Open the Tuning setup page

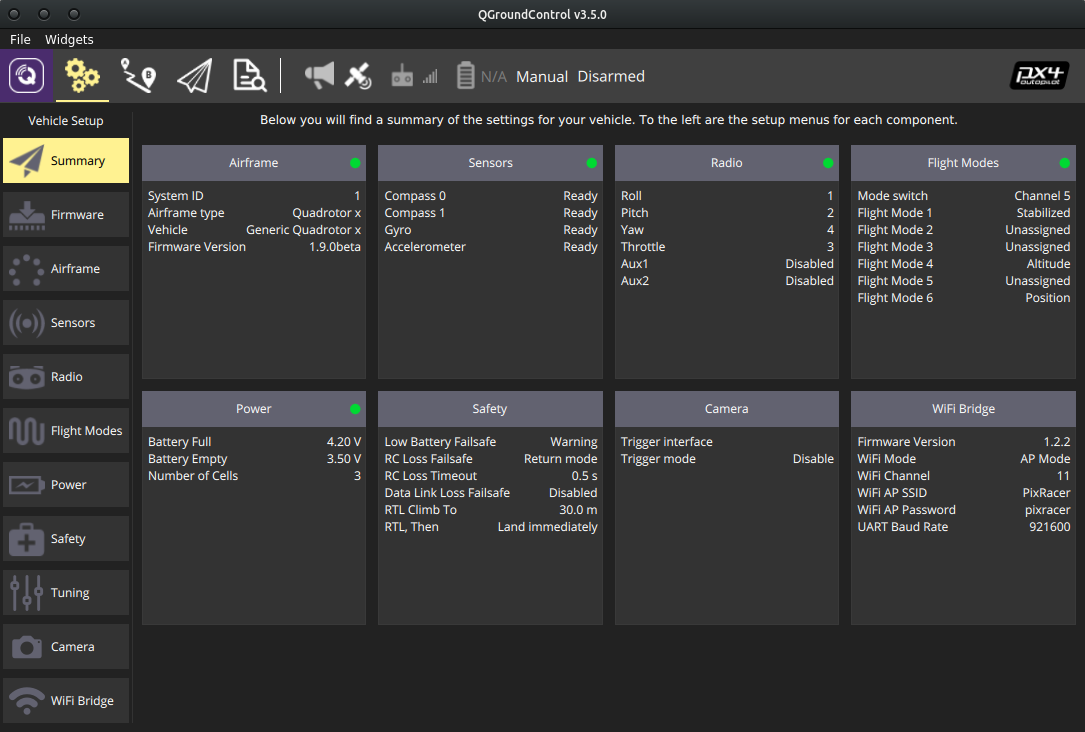click(x=66, y=593)
